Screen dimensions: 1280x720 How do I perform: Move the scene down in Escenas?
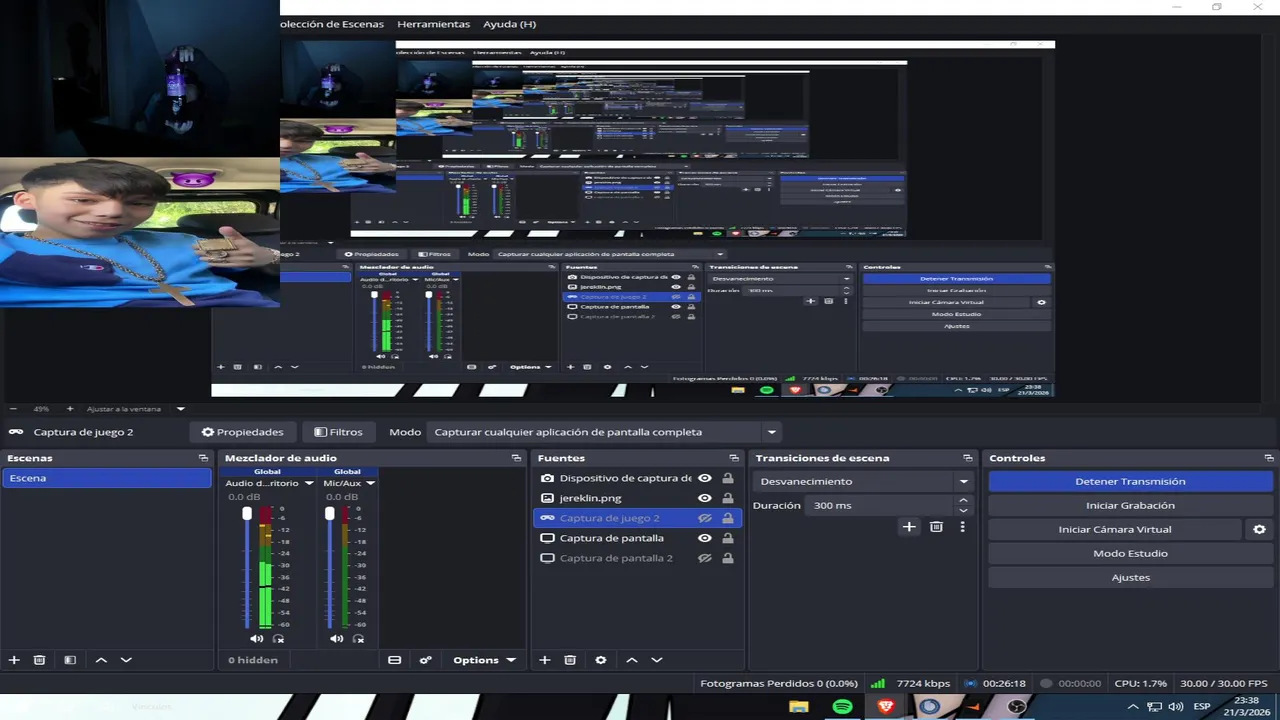click(x=126, y=660)
